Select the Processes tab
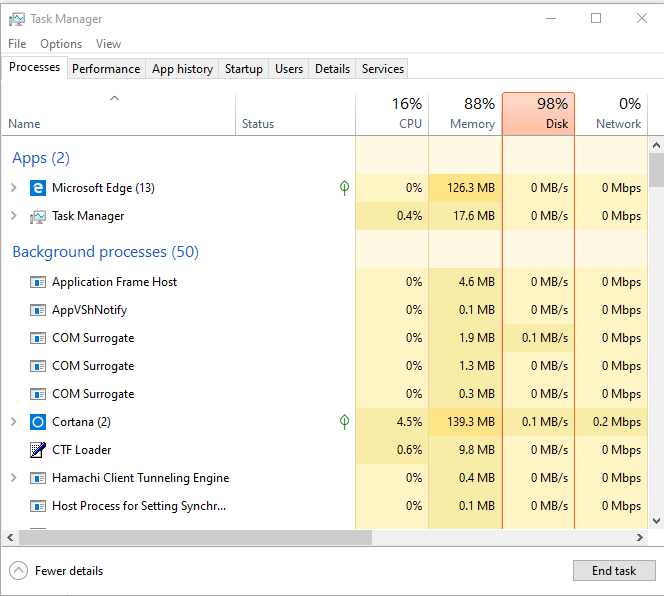 35,67
